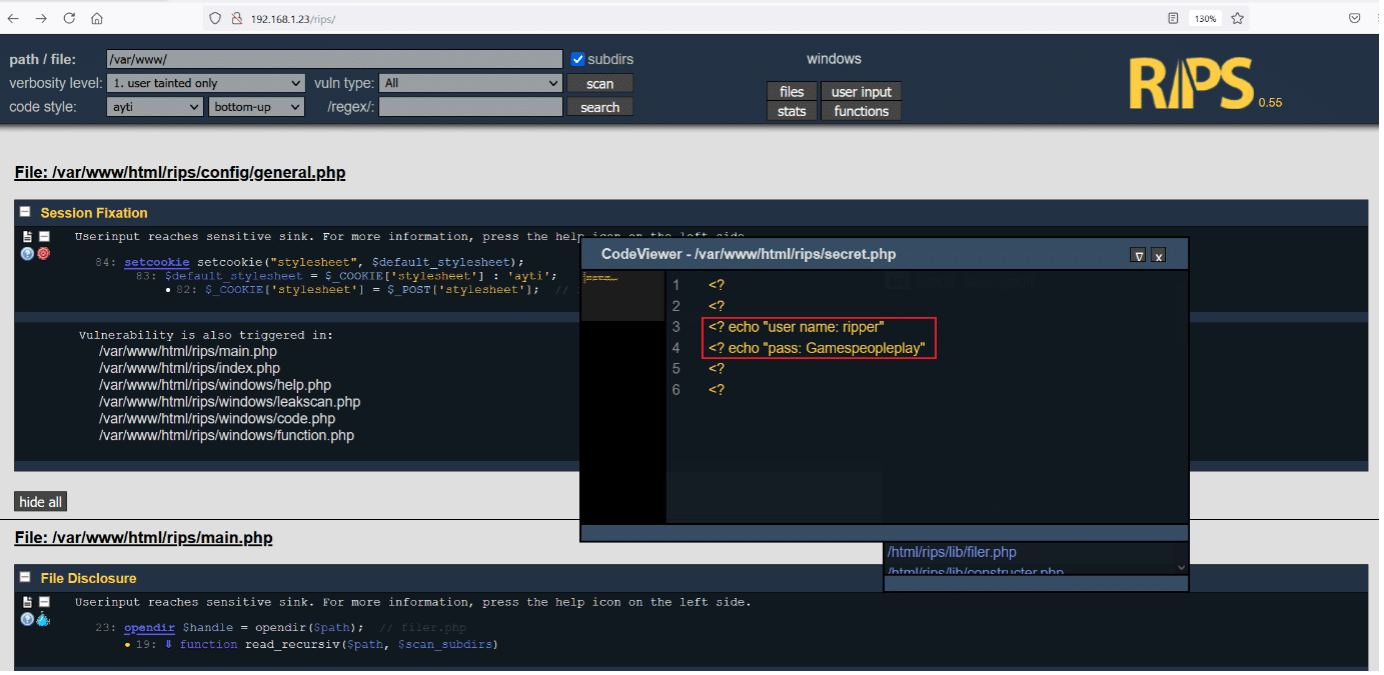This screenshot has width=1384, height=675.
Task: Open the user input window
Action: click(x=861, y=92)
